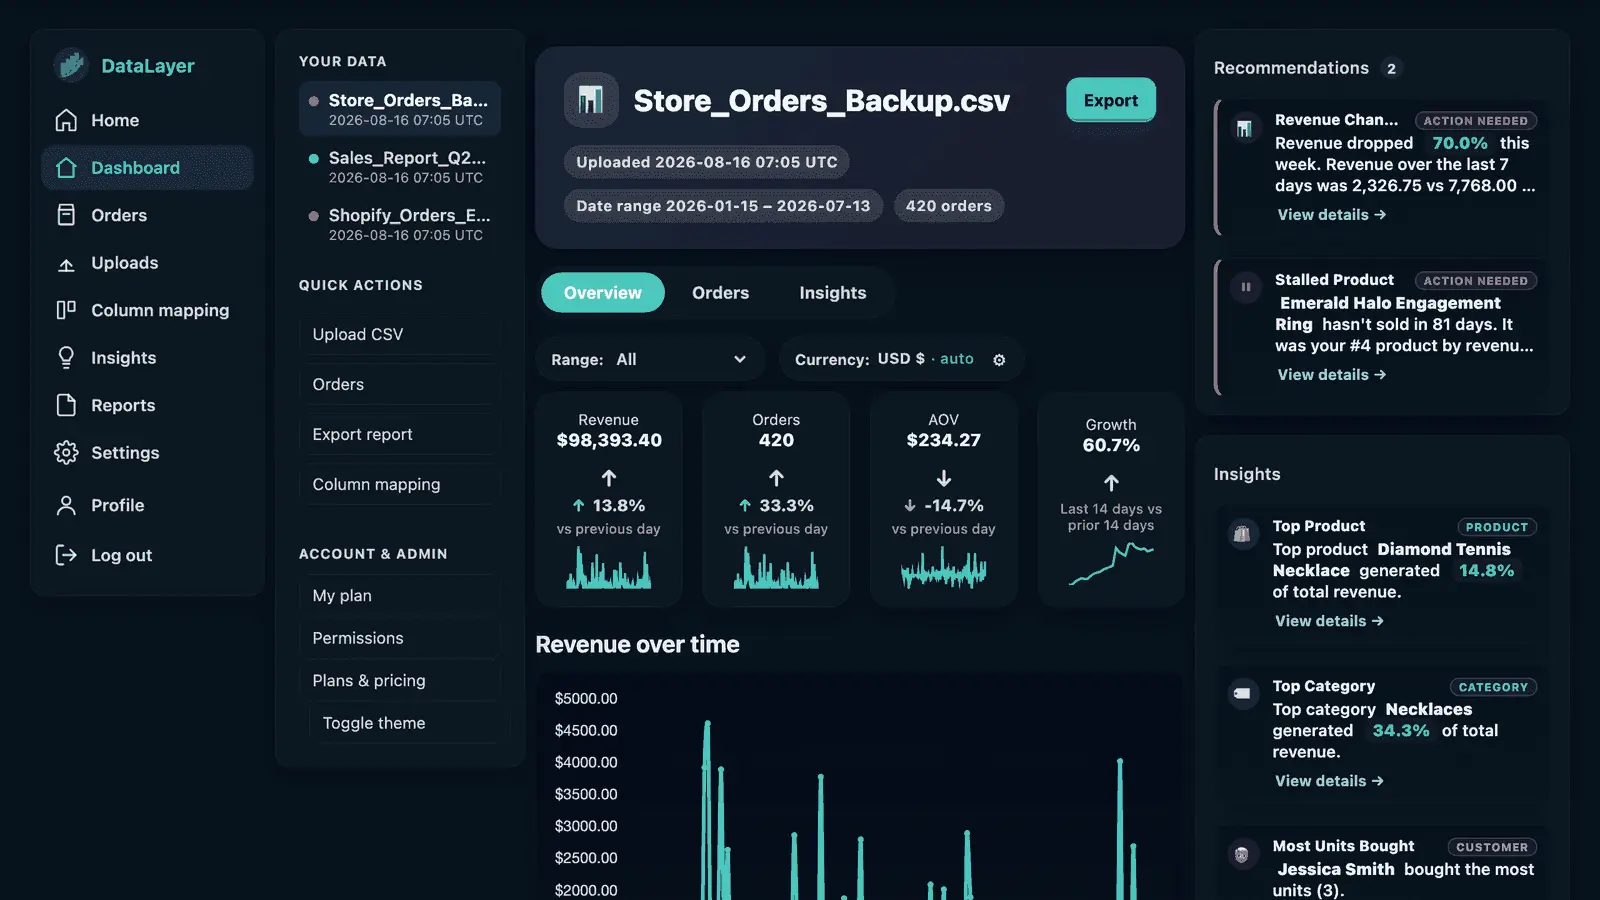1600x900 pixels.
Task: Click the Growth 60.7% value
Action: (1111, 445)
